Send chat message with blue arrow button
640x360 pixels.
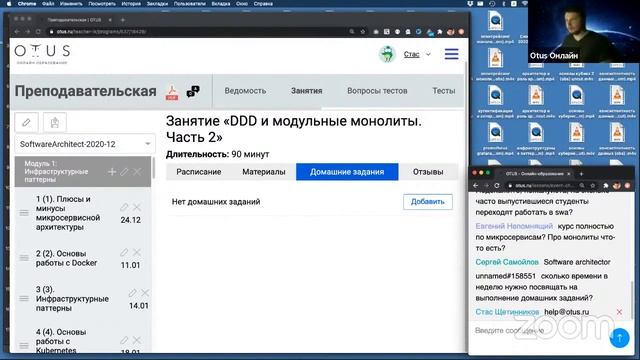[x=620, y=338]
